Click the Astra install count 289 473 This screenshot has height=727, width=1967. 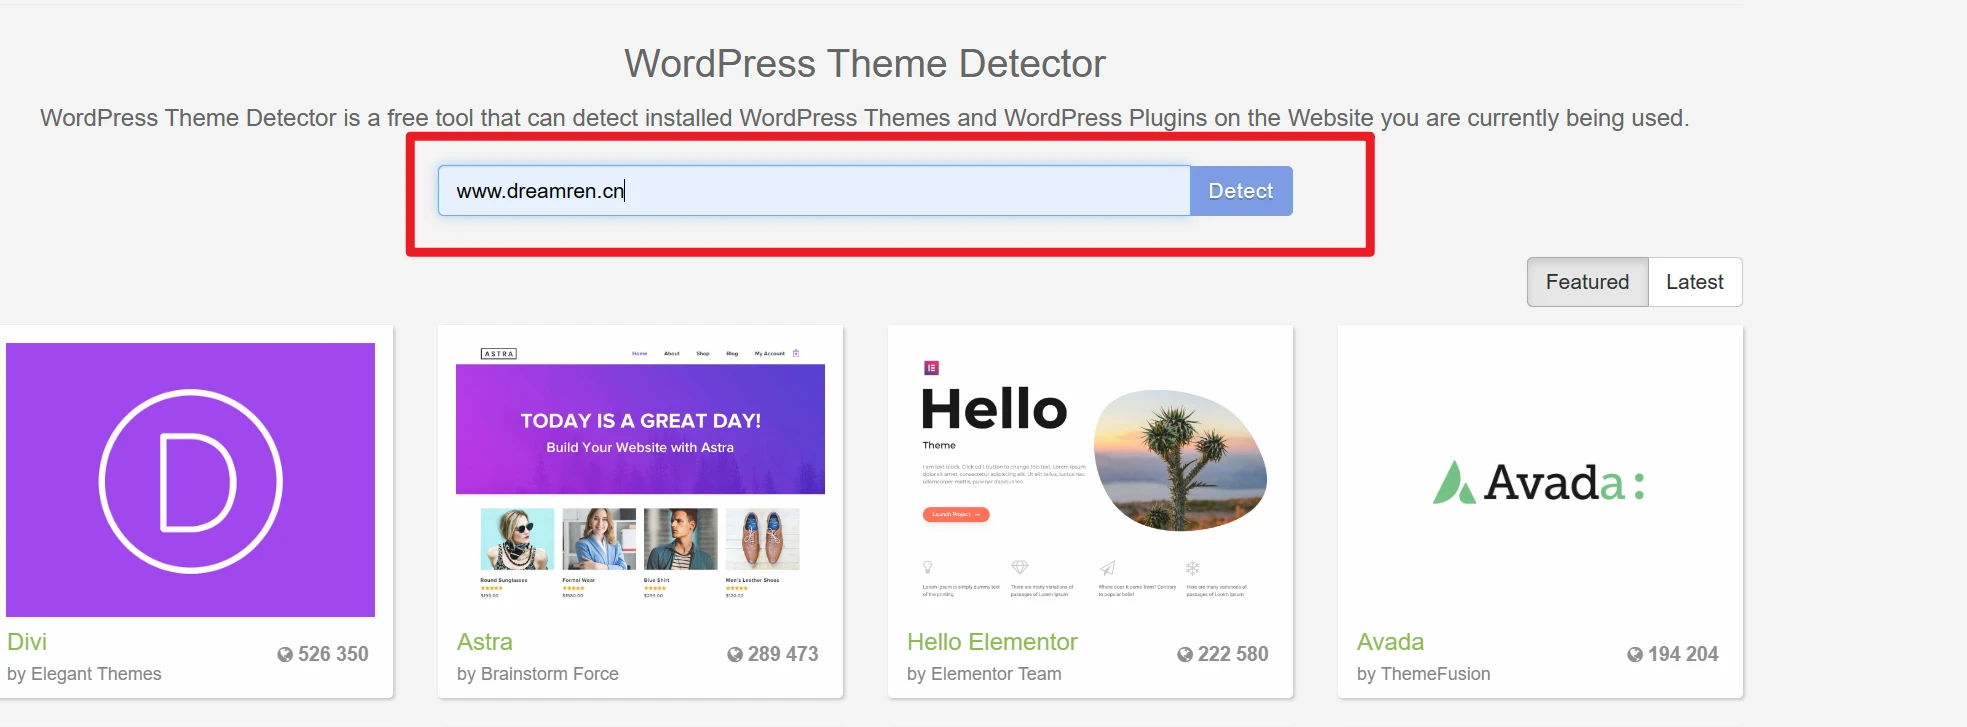coord(783,654)
